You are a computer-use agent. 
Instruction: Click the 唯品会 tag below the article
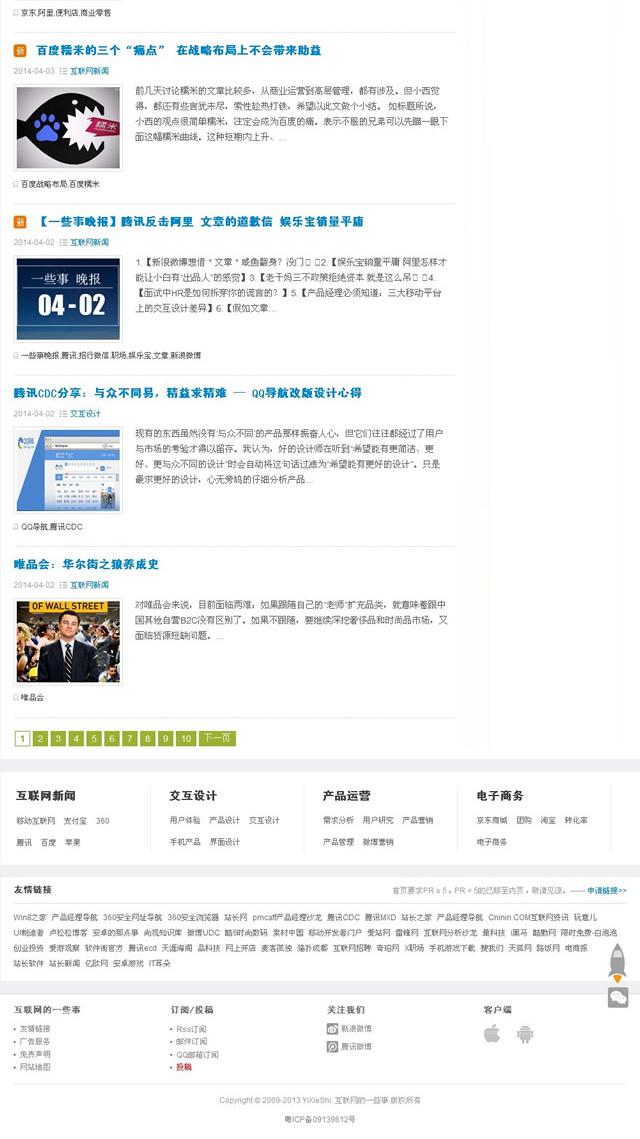tap(32, 697)
